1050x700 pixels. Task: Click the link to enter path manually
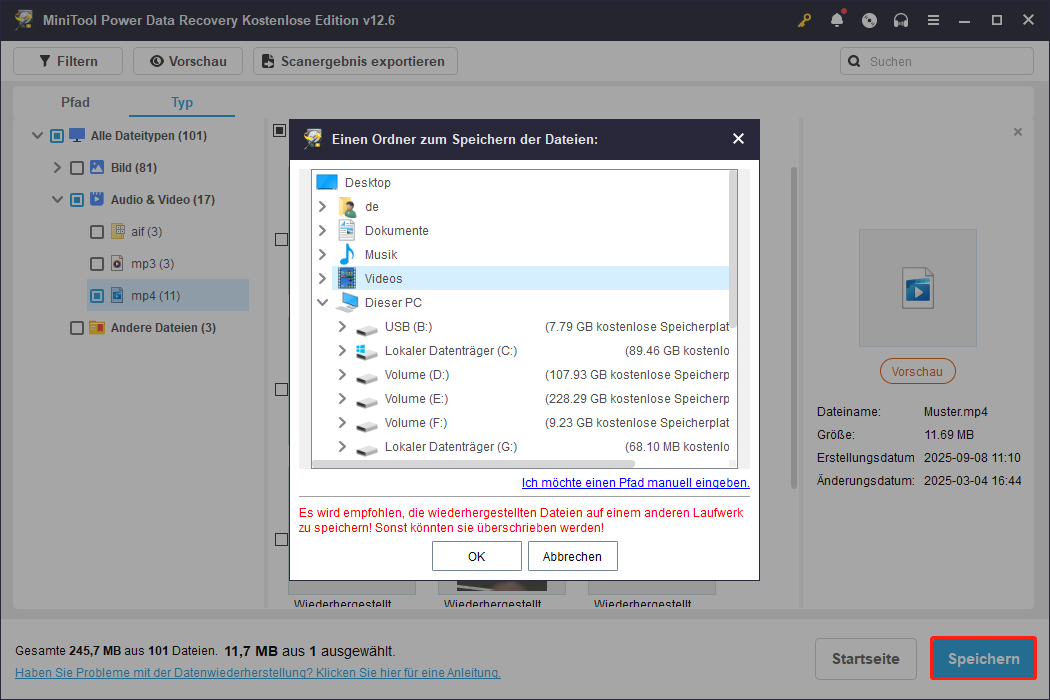click(x=635, y=483)
